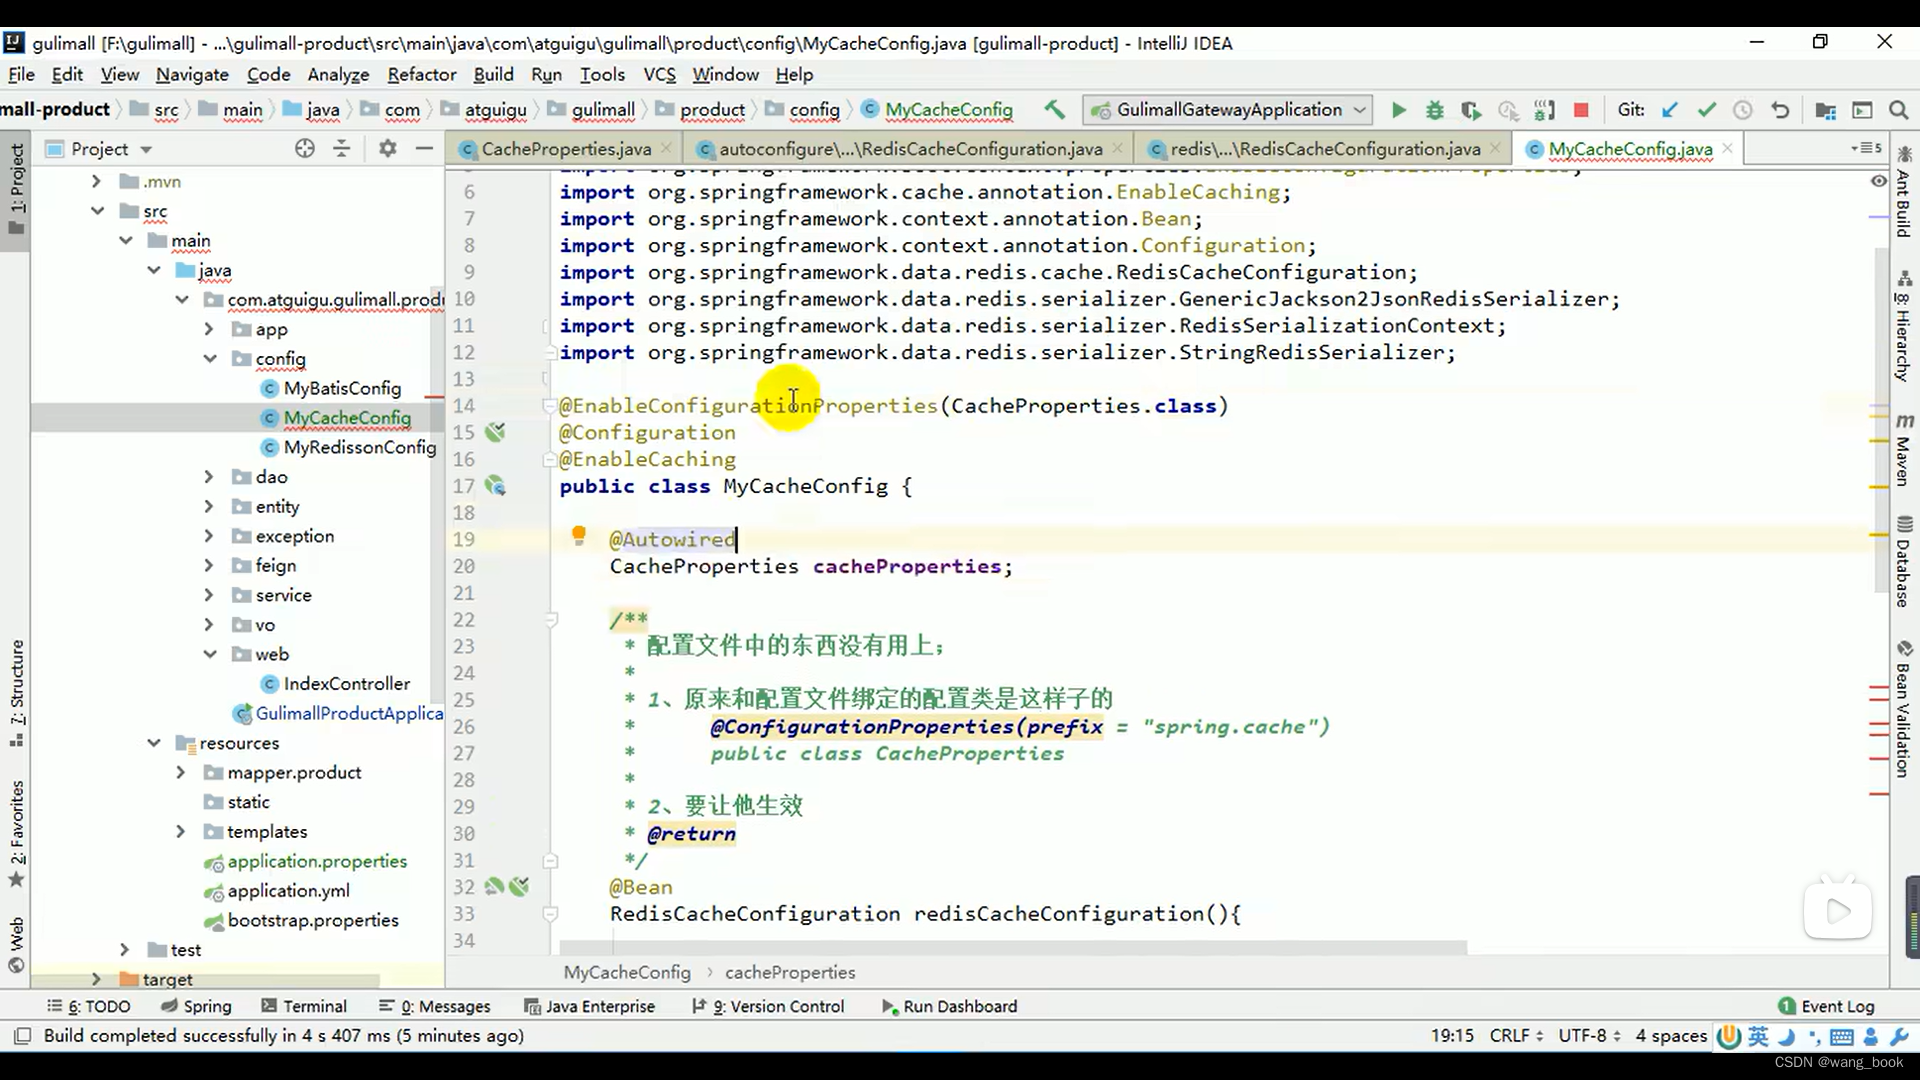The image size is (1920, 1080).
Task: Open the Hierarchy side panel
Action: click(1904, 326)
